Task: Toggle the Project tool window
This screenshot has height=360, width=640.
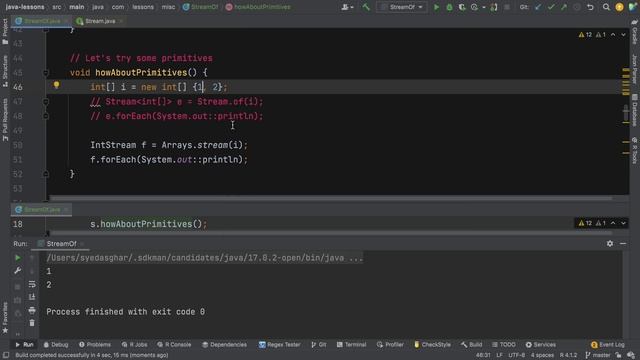Action: pos(5,31)
